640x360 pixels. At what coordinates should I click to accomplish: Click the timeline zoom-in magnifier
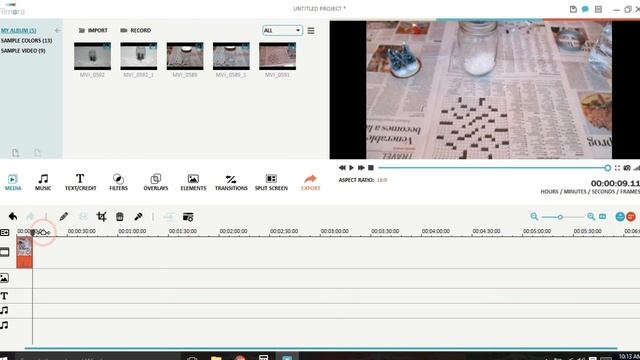click(591, 216)
